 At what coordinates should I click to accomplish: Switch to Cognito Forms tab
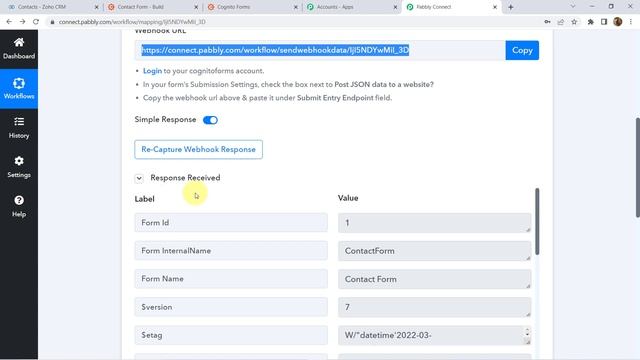pyautogui.click(x=252, y=7)
